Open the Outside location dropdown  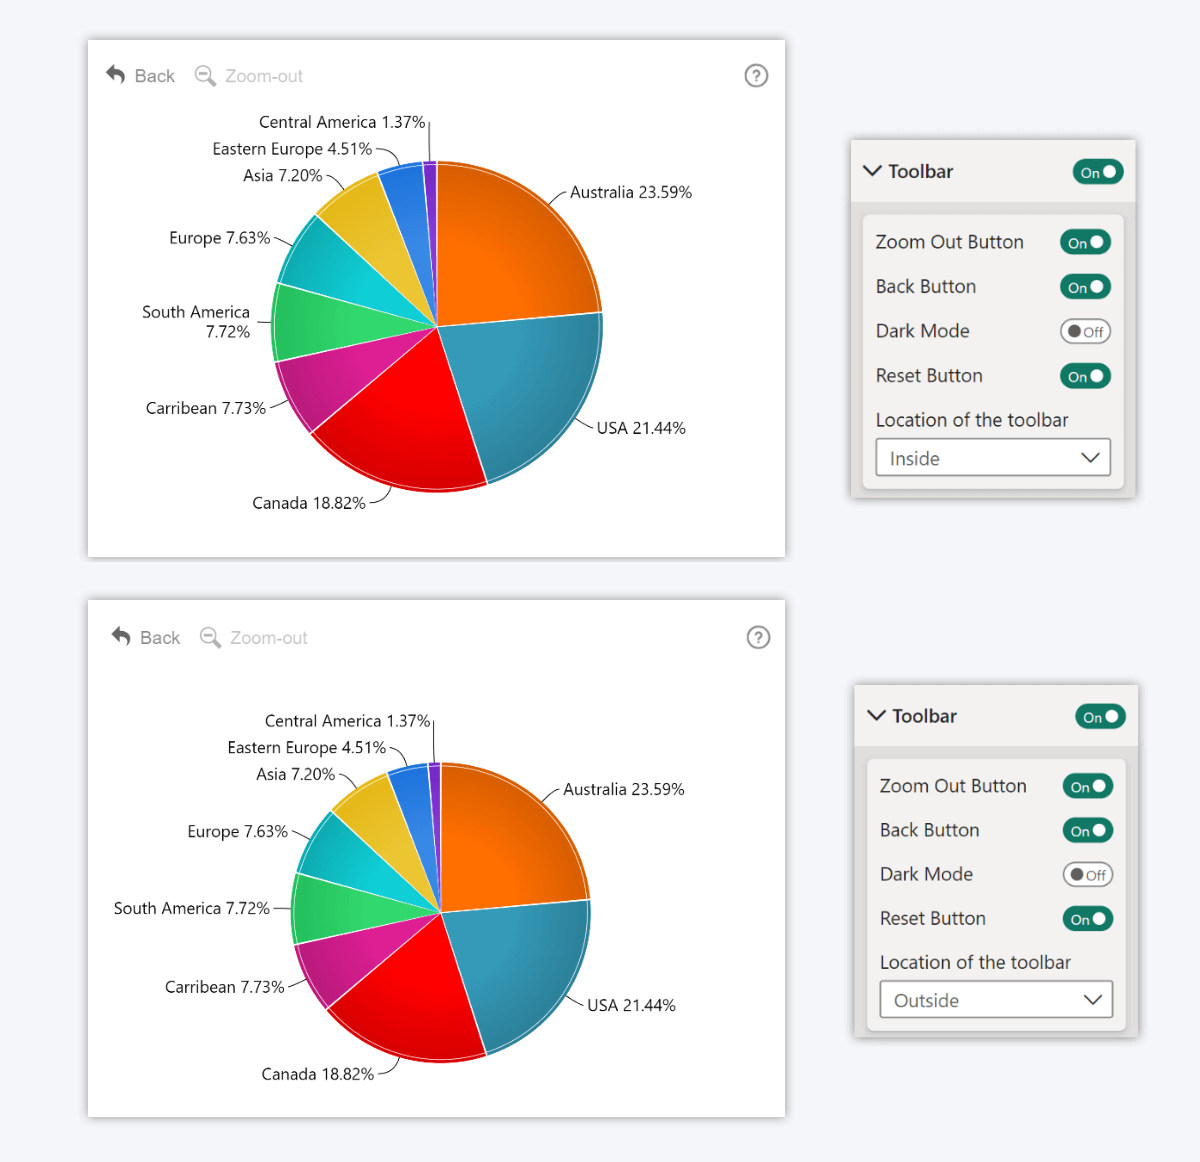click(996, 999)
